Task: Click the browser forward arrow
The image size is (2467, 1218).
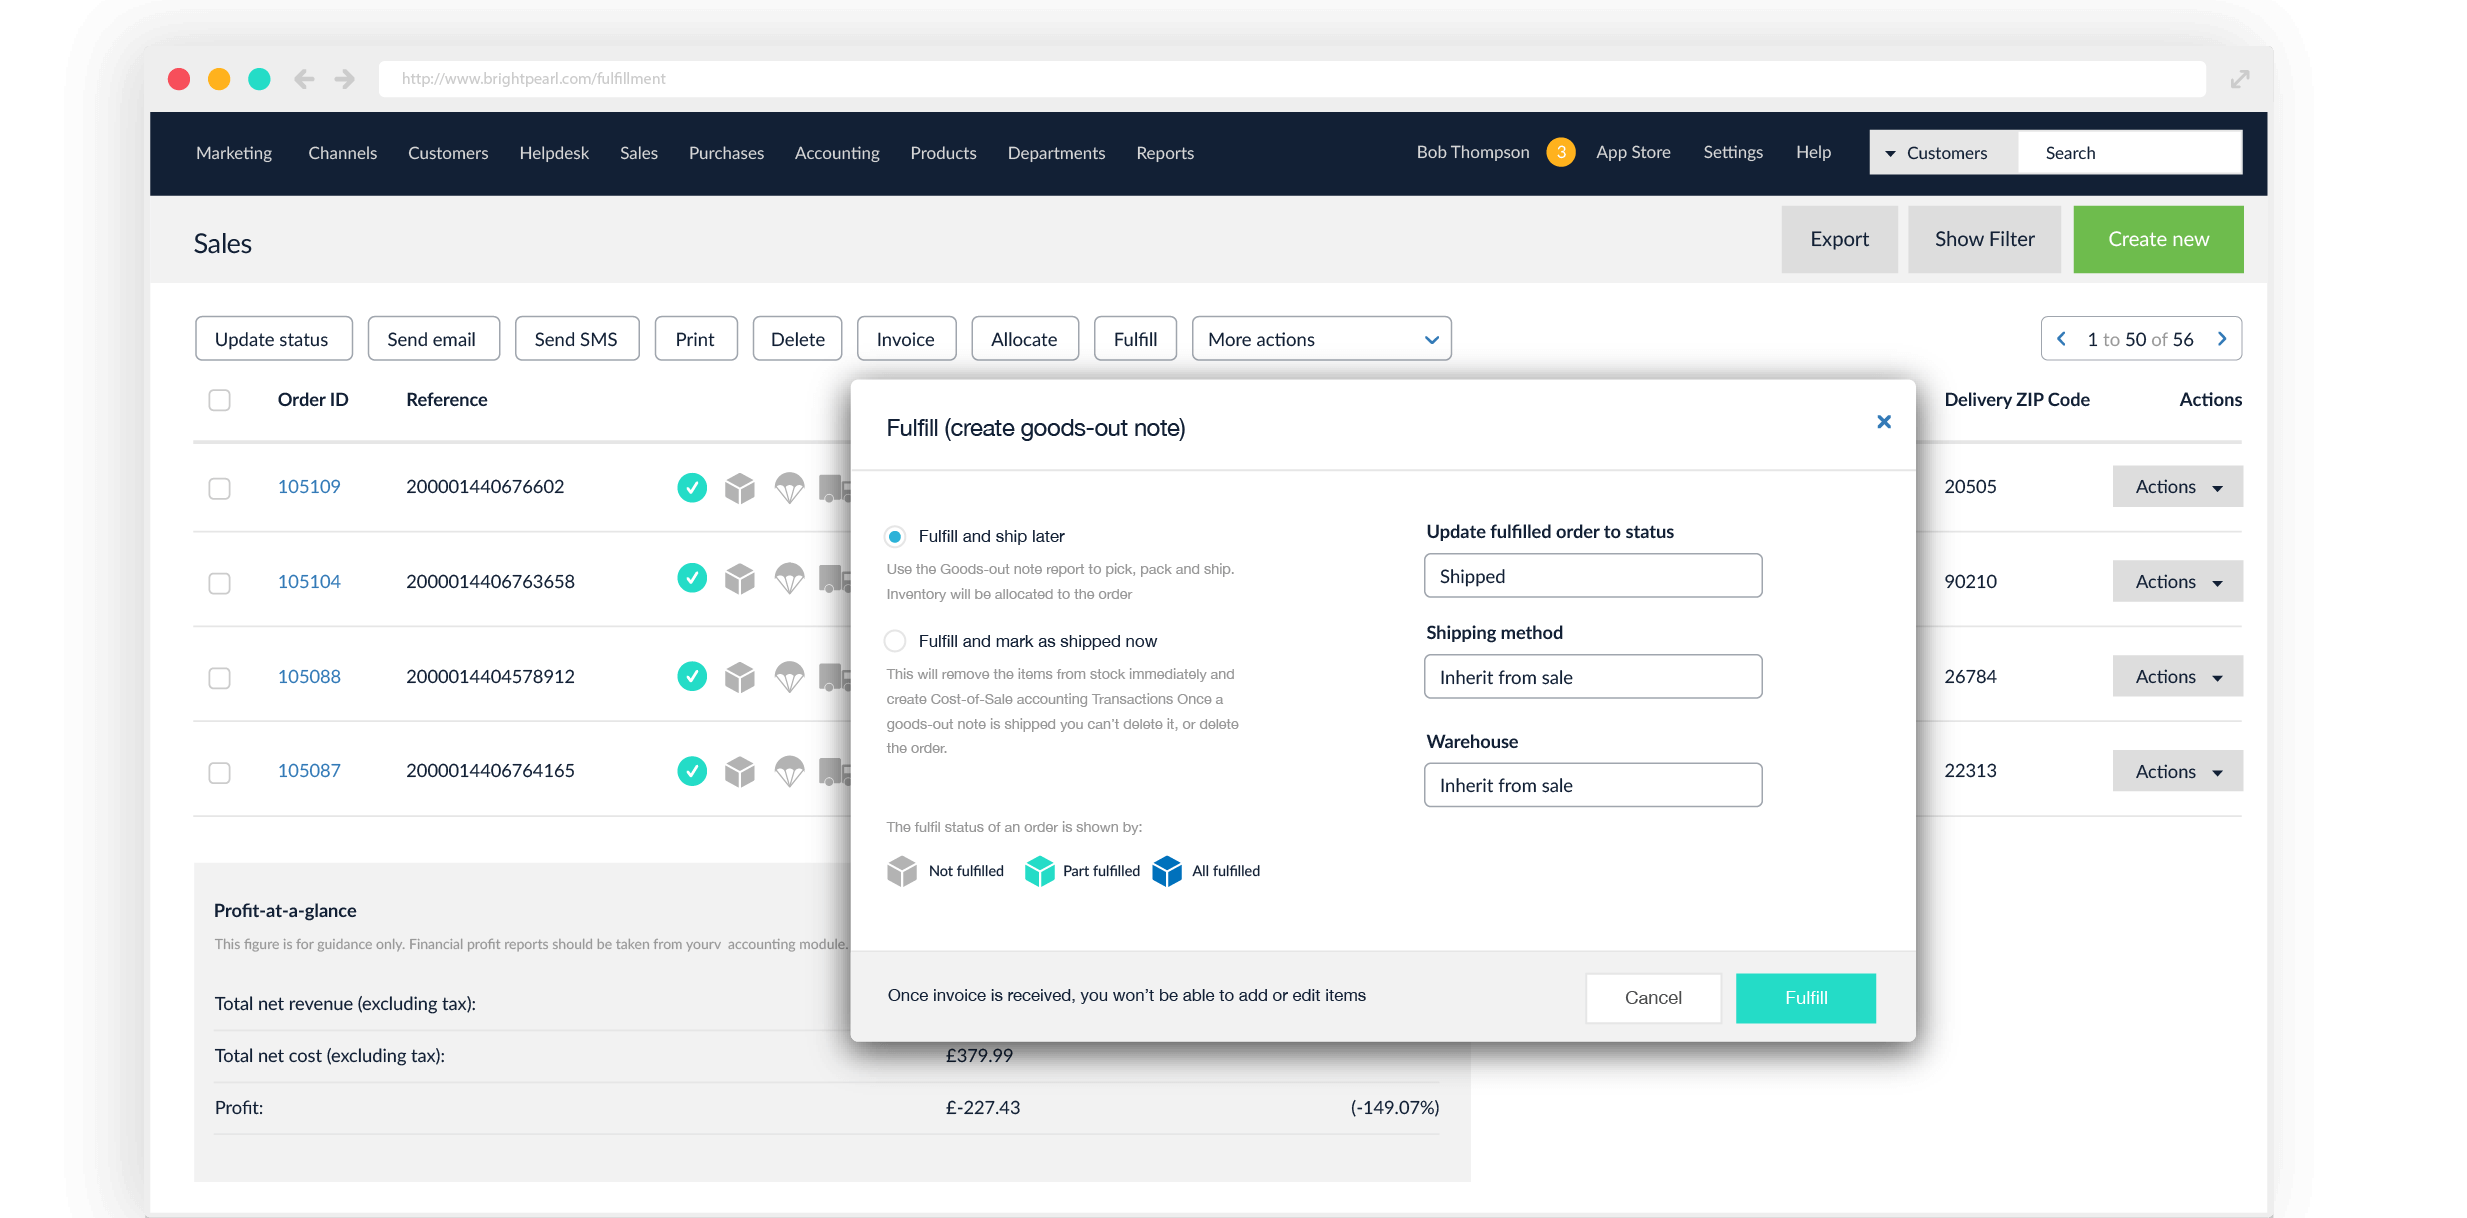Action: pyautogui.click(x=345, y=79)
